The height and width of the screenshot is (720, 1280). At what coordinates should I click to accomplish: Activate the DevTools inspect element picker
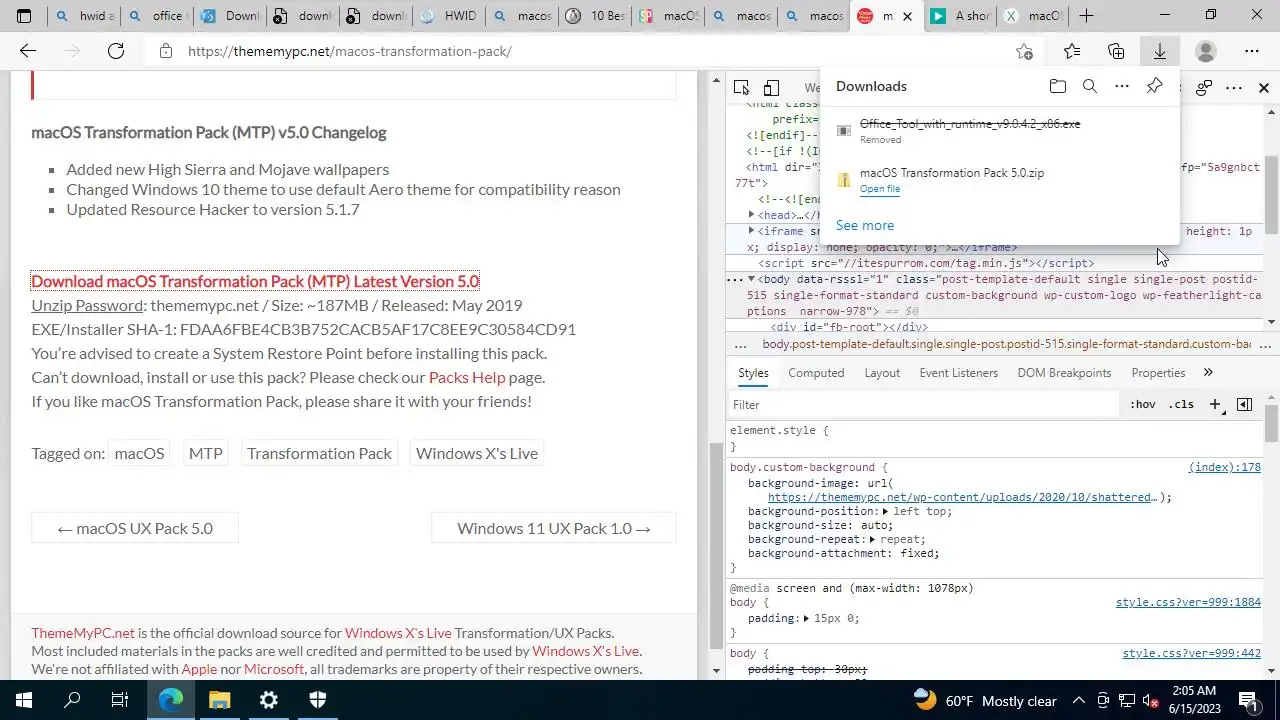click(741, 88)
